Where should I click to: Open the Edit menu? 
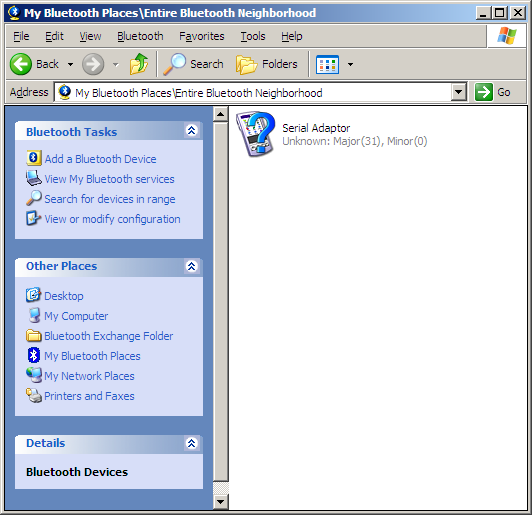pyautogui.click(x=54, y=36)
